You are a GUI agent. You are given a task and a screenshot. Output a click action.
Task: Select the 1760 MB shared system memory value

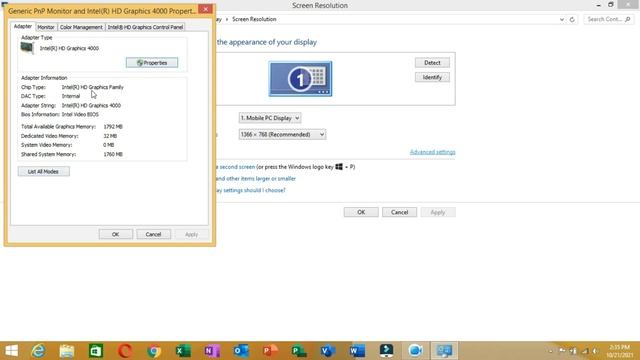113,154
